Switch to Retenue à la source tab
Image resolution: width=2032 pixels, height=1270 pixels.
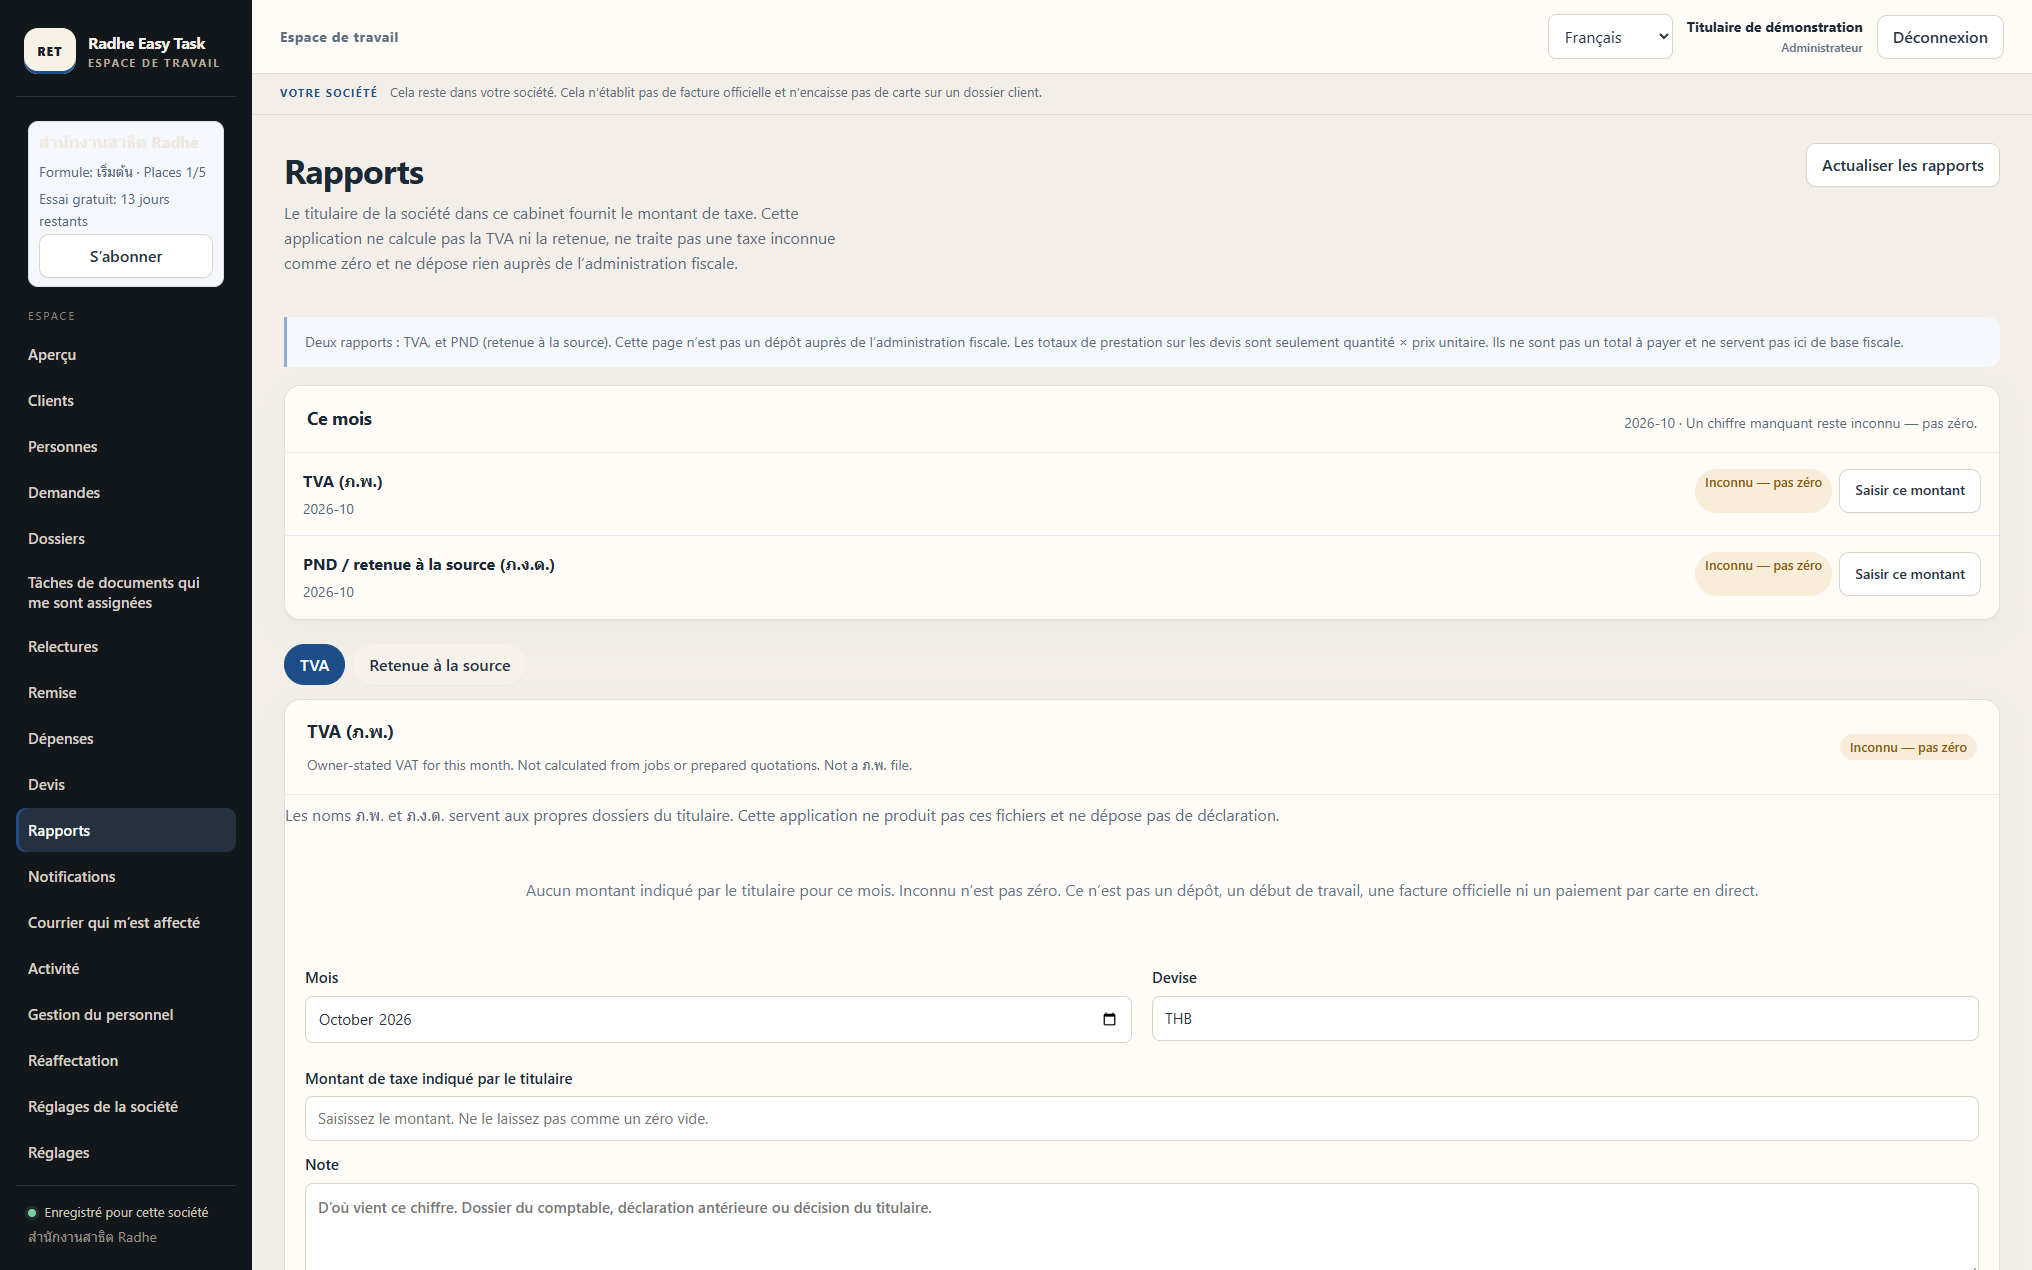coord(439,665)
